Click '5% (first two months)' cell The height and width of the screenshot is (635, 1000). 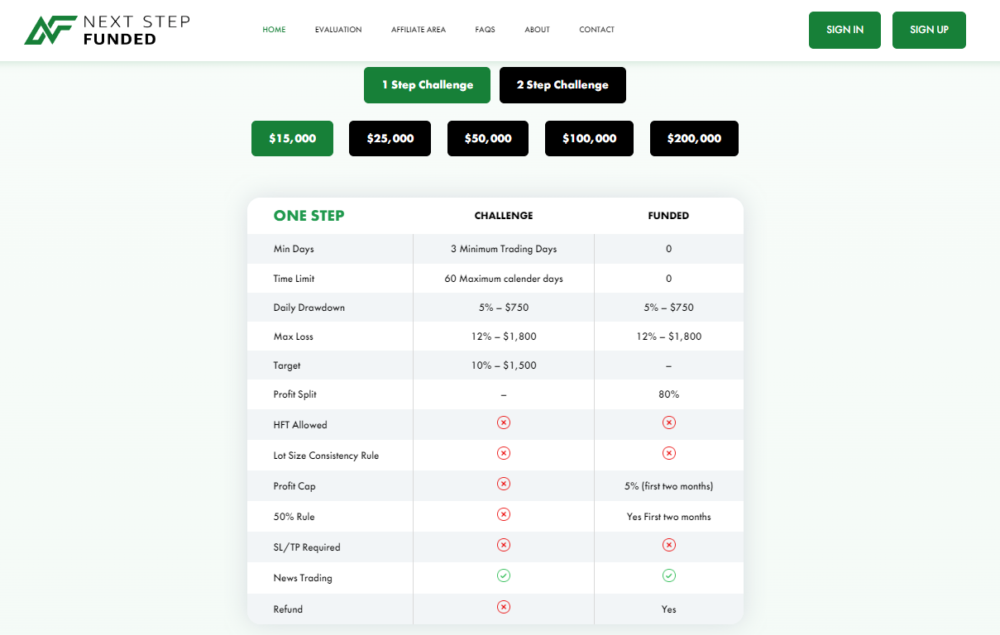(x=668, y=486)
